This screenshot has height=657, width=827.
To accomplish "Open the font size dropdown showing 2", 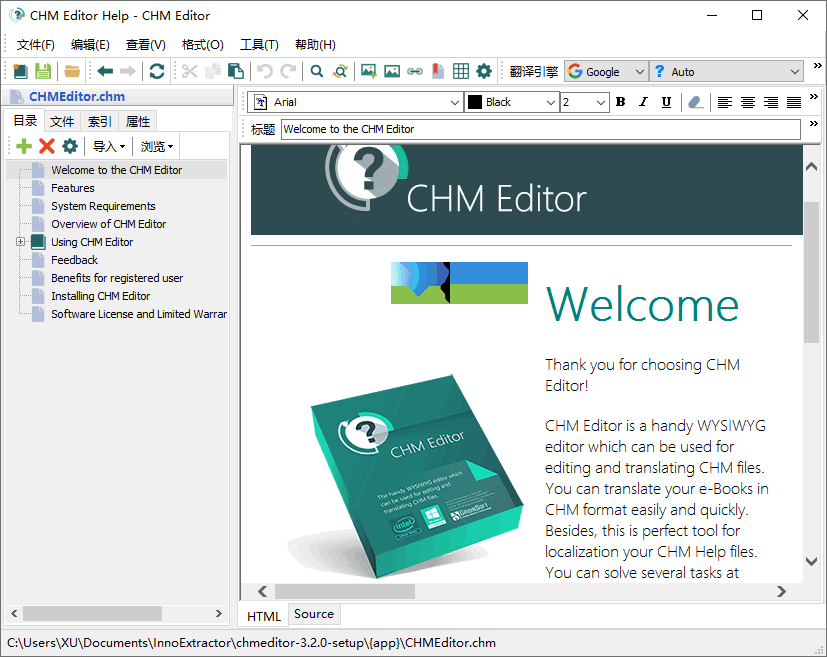I will 585,102.
